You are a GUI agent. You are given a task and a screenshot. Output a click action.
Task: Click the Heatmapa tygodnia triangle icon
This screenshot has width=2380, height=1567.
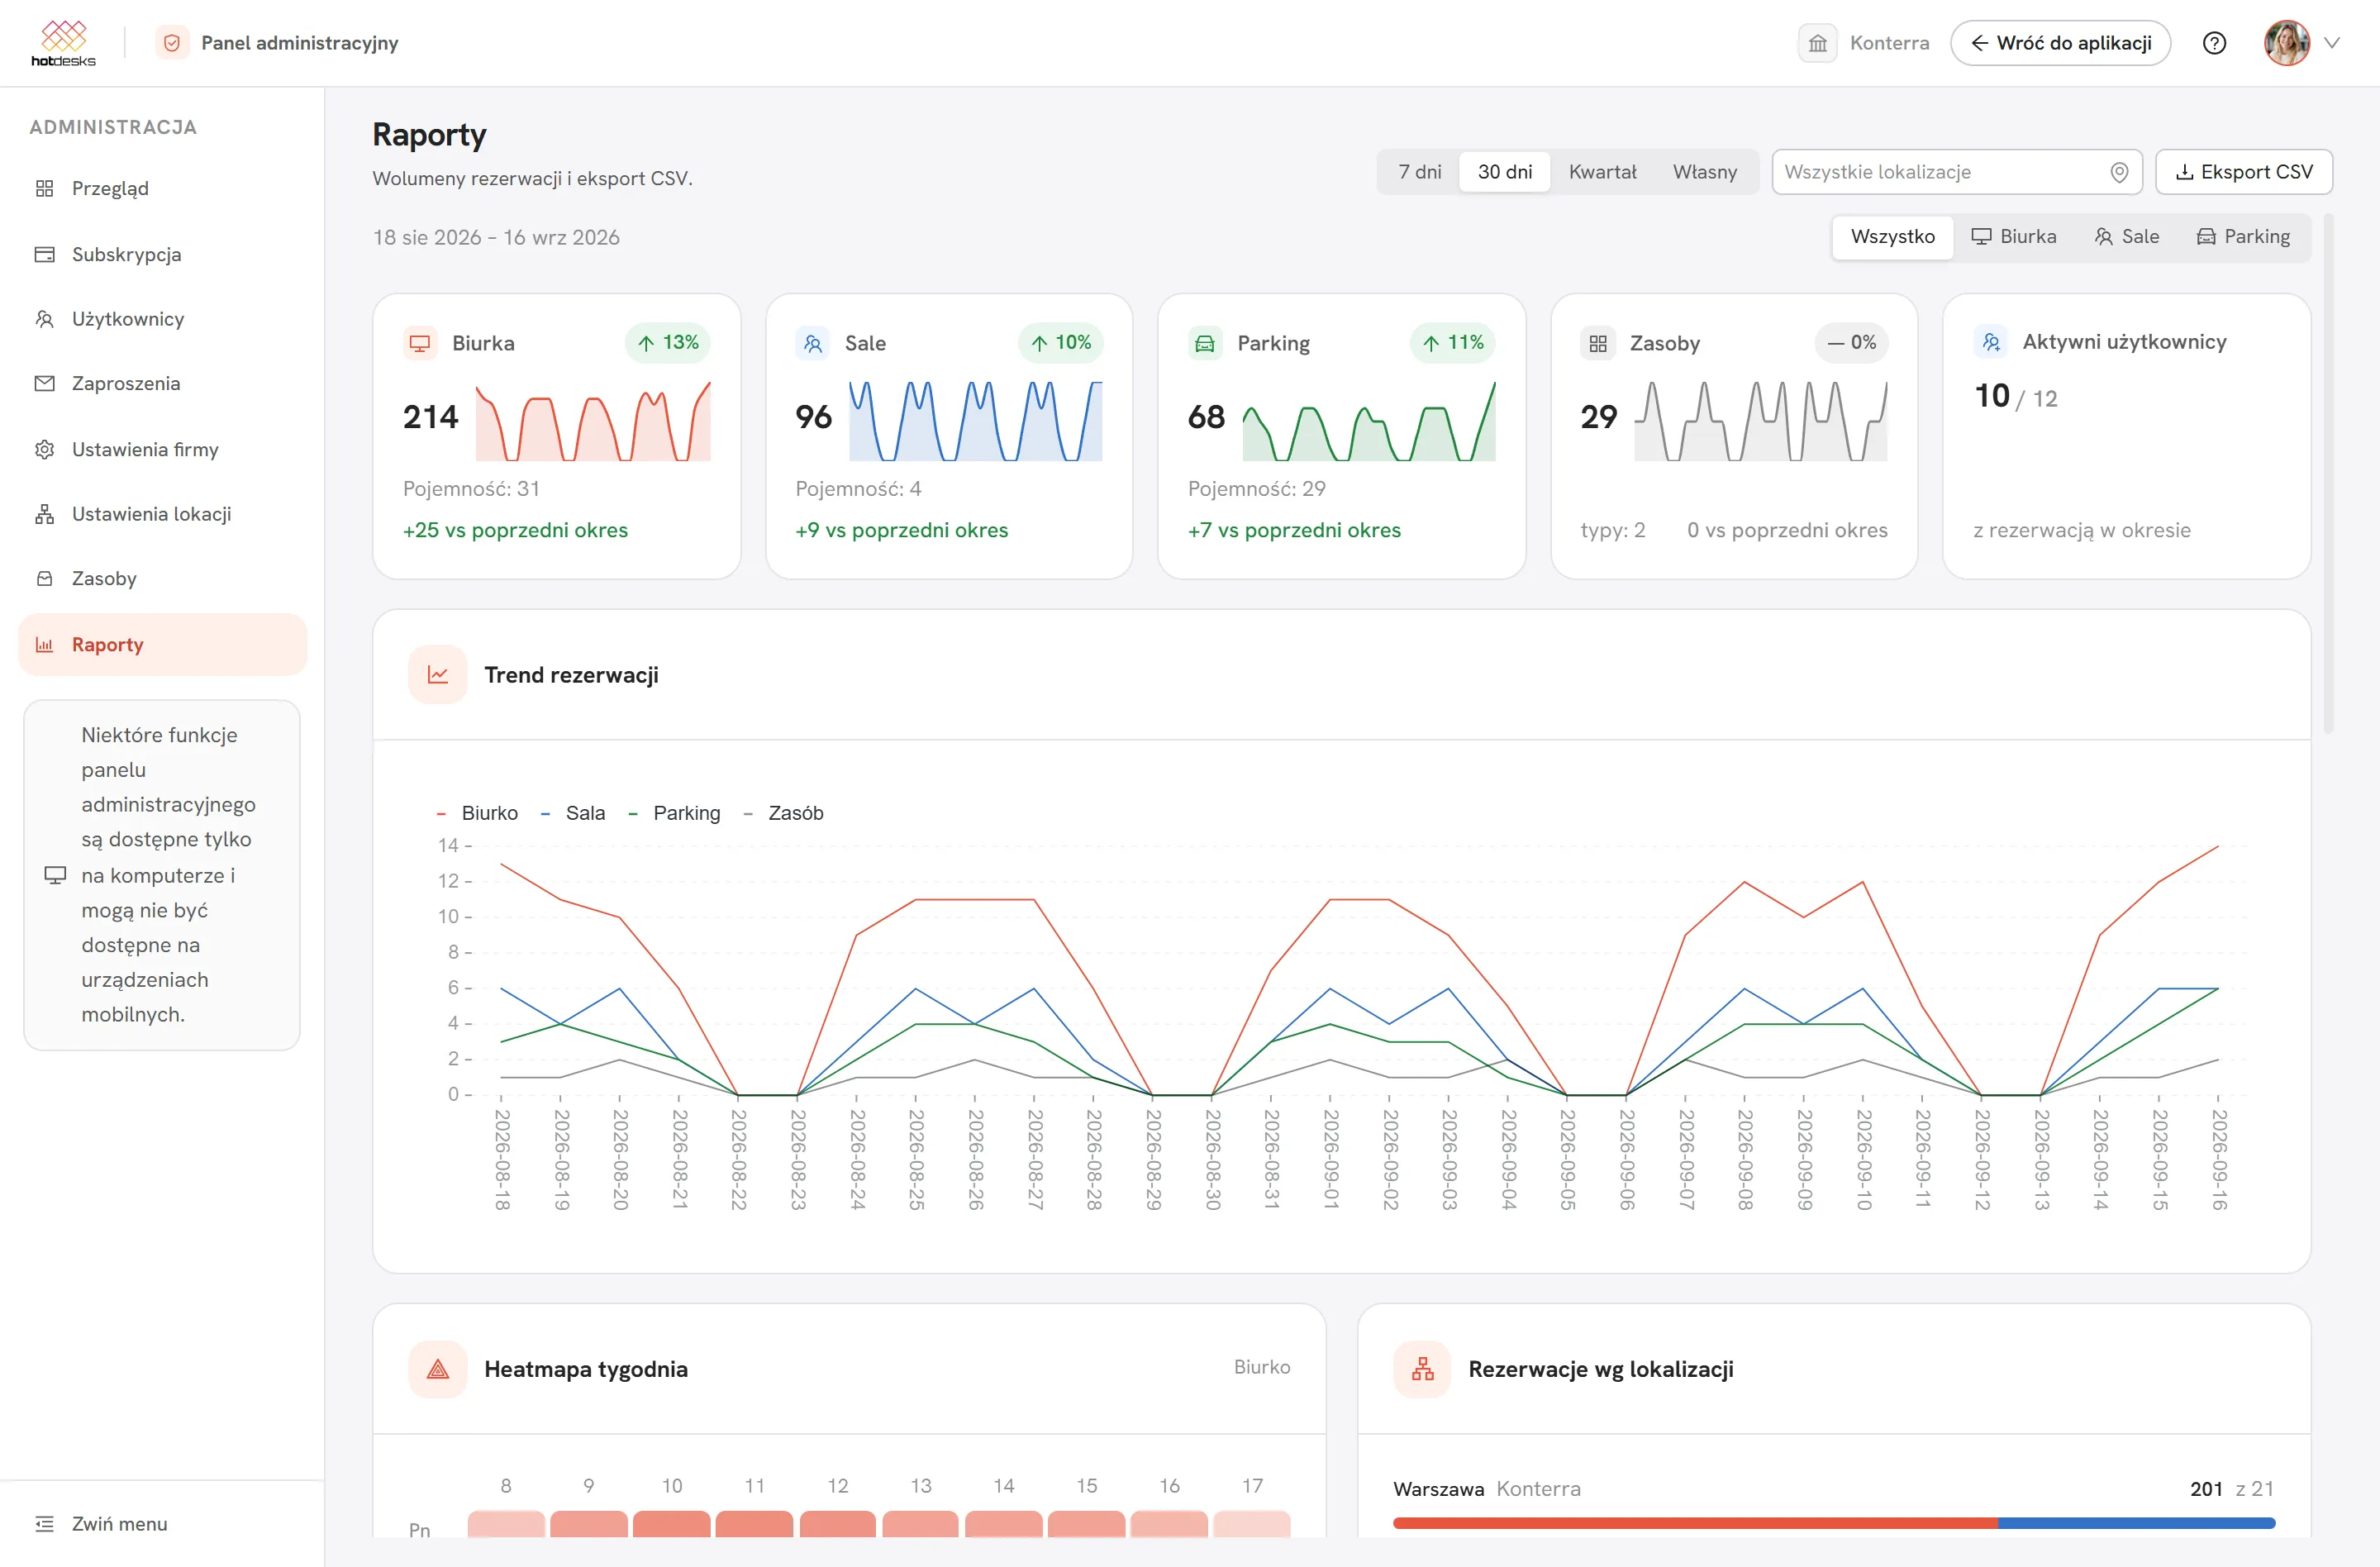(438, 1369)
